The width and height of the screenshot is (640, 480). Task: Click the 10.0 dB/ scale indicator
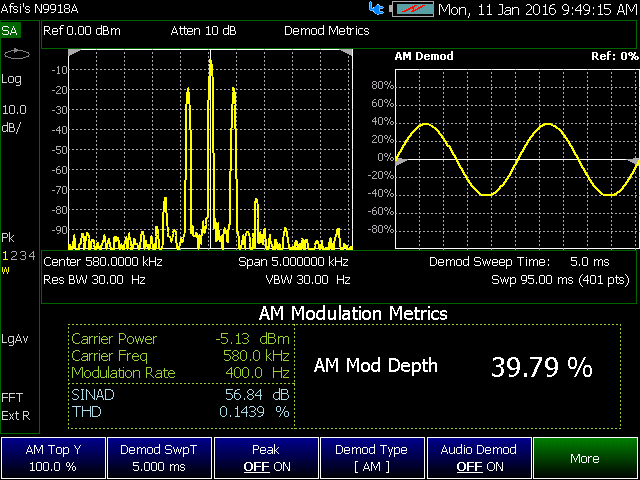point(14,119)
